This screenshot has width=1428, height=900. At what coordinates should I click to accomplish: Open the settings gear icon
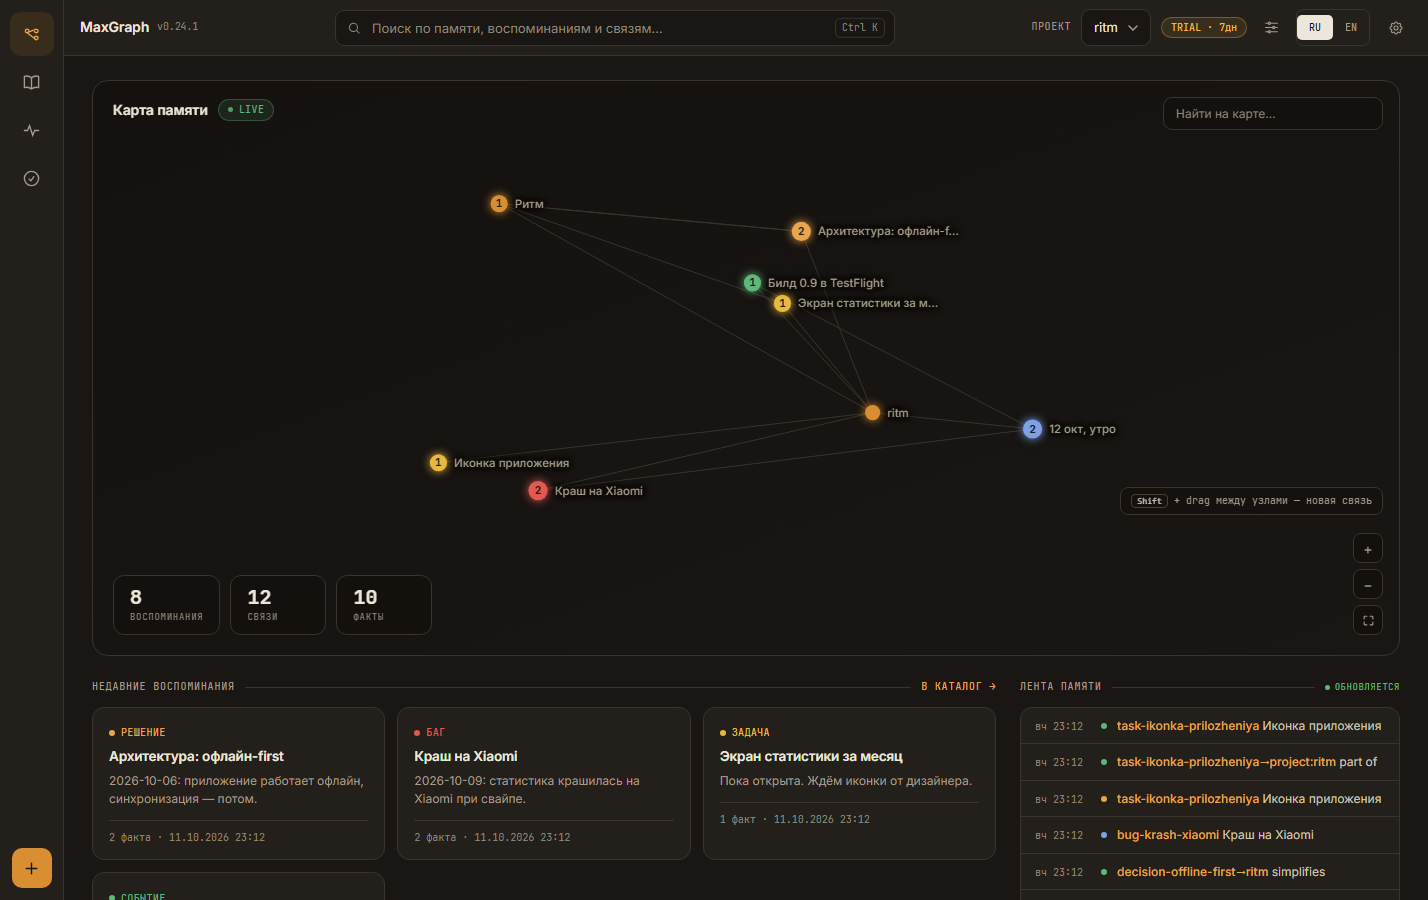[x=1396, y=28]
